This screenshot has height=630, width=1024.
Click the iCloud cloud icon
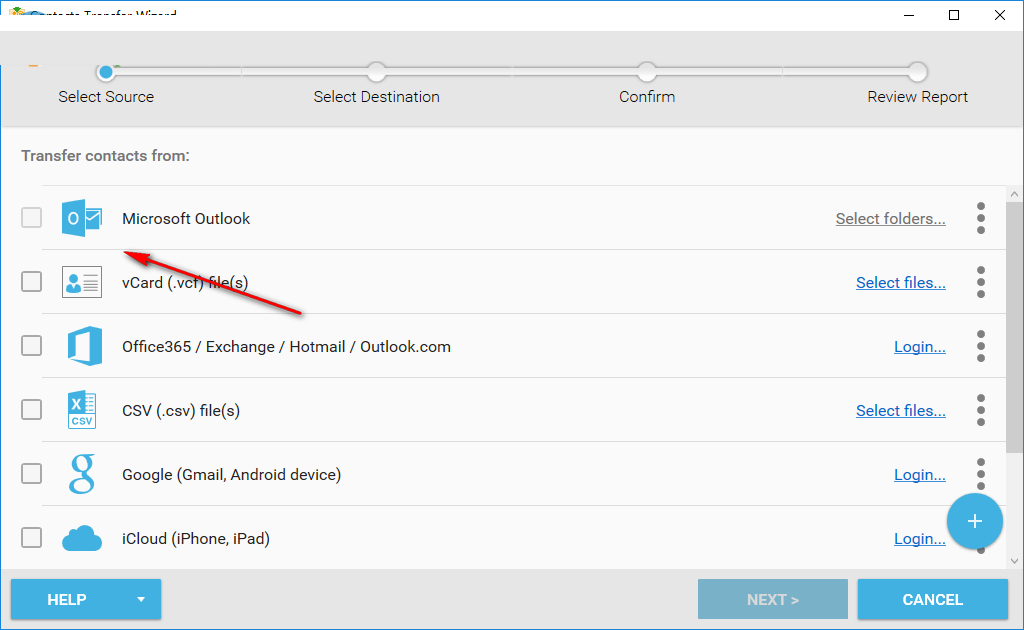[x=82, y=538]
